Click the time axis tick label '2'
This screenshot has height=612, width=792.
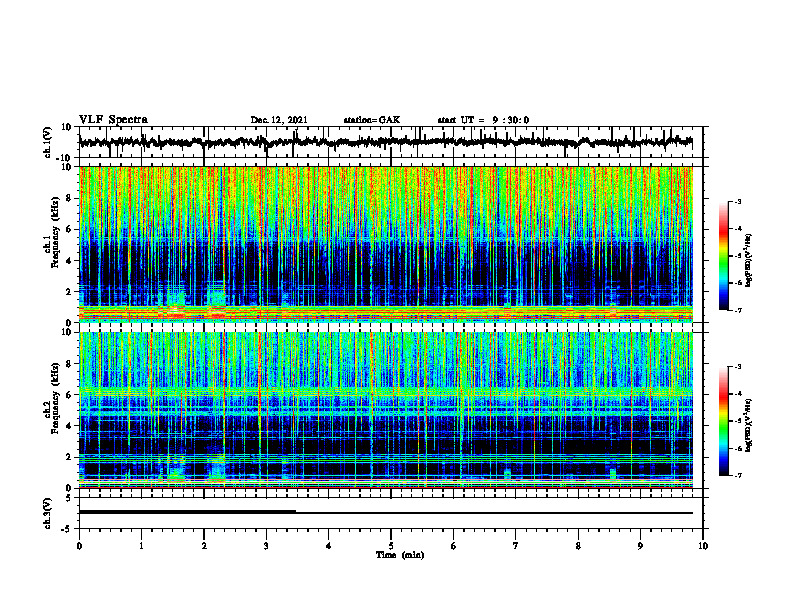204,546
